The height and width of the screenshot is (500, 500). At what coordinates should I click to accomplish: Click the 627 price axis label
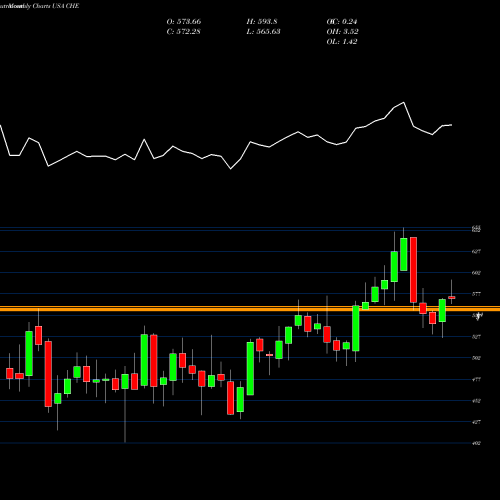476,252
